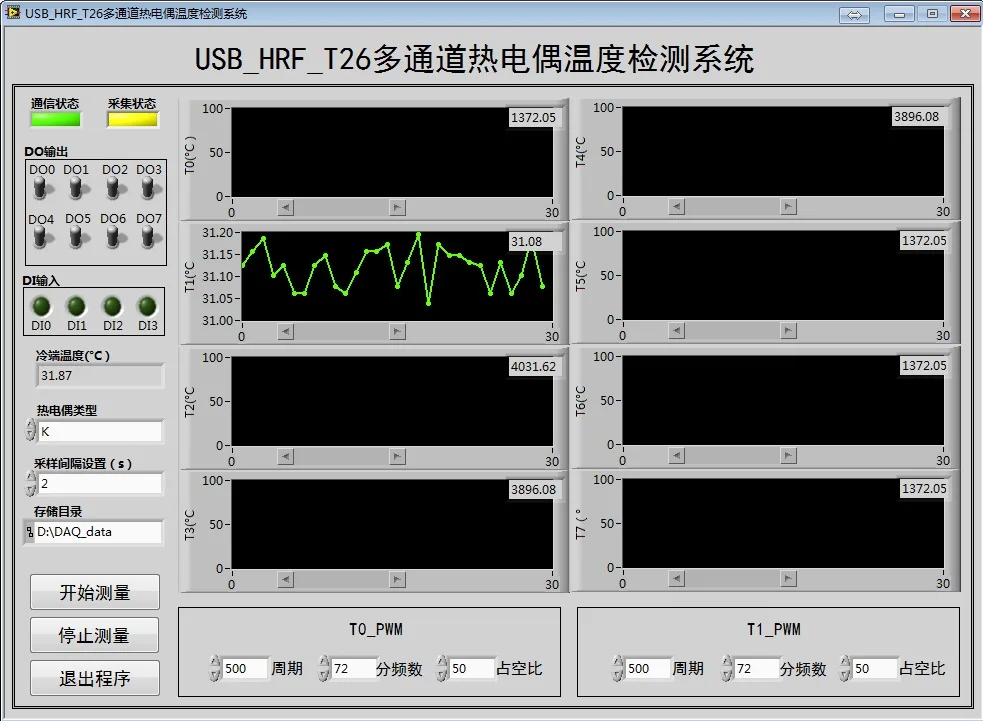983x721 pixels.
Task: Click the 冷端温度 value field 31.87
Action: 99,376
